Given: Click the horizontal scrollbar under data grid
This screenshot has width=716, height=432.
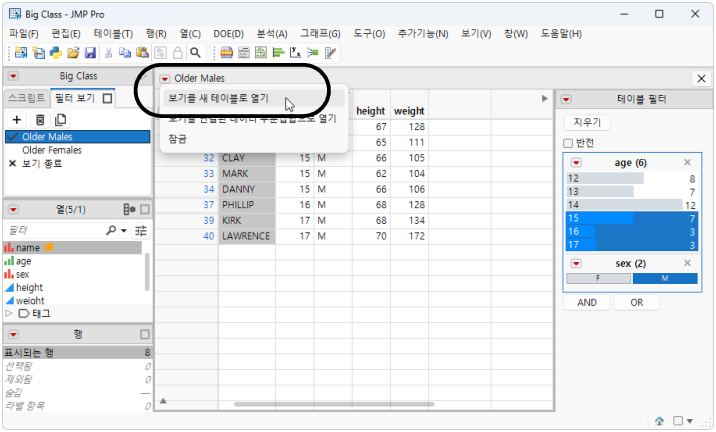Looking at the screenshot, I should pyautogui.click(x=333, y=404).
